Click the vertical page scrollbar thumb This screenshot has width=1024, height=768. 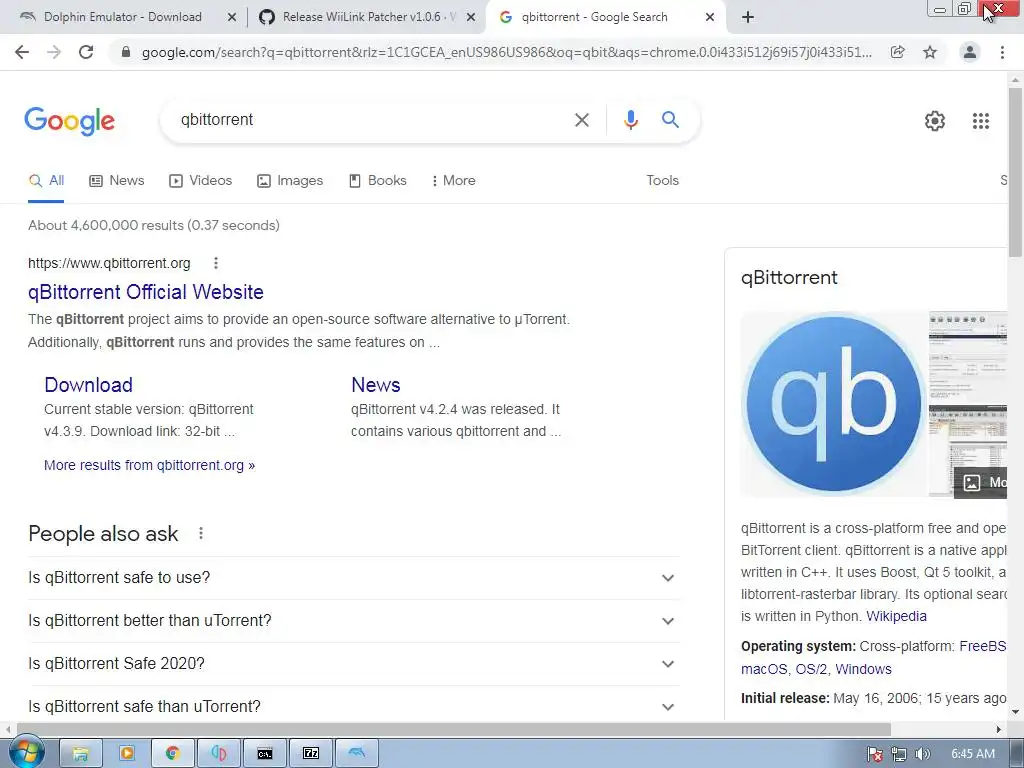pos(1015,170)
